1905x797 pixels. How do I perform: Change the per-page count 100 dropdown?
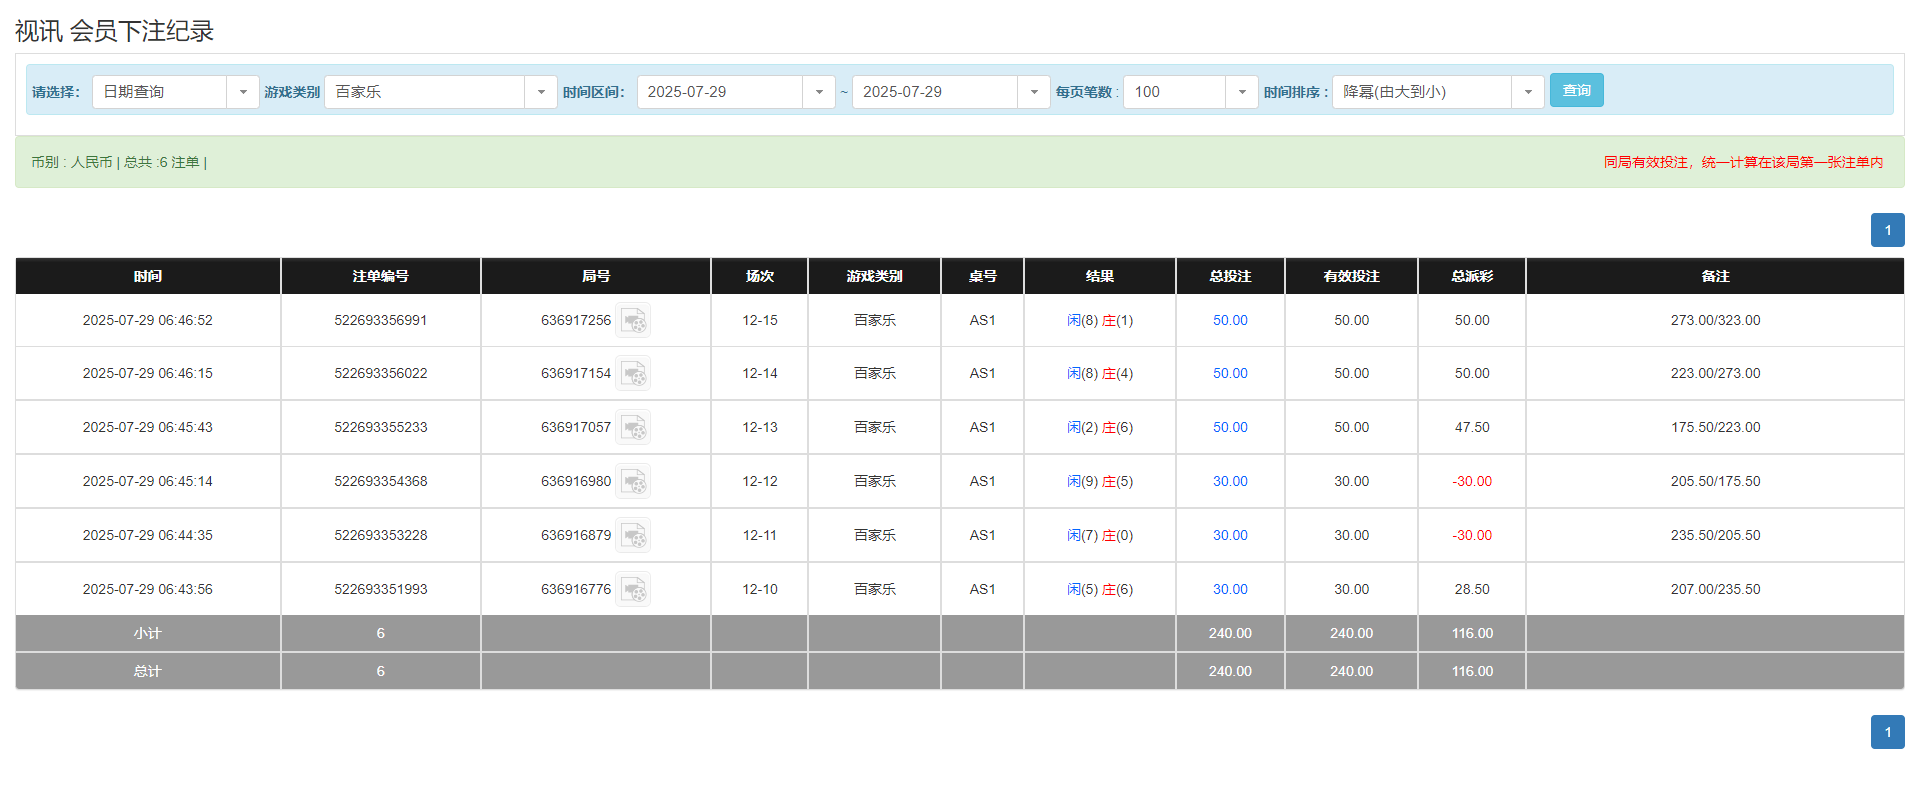click(1241, 92)
